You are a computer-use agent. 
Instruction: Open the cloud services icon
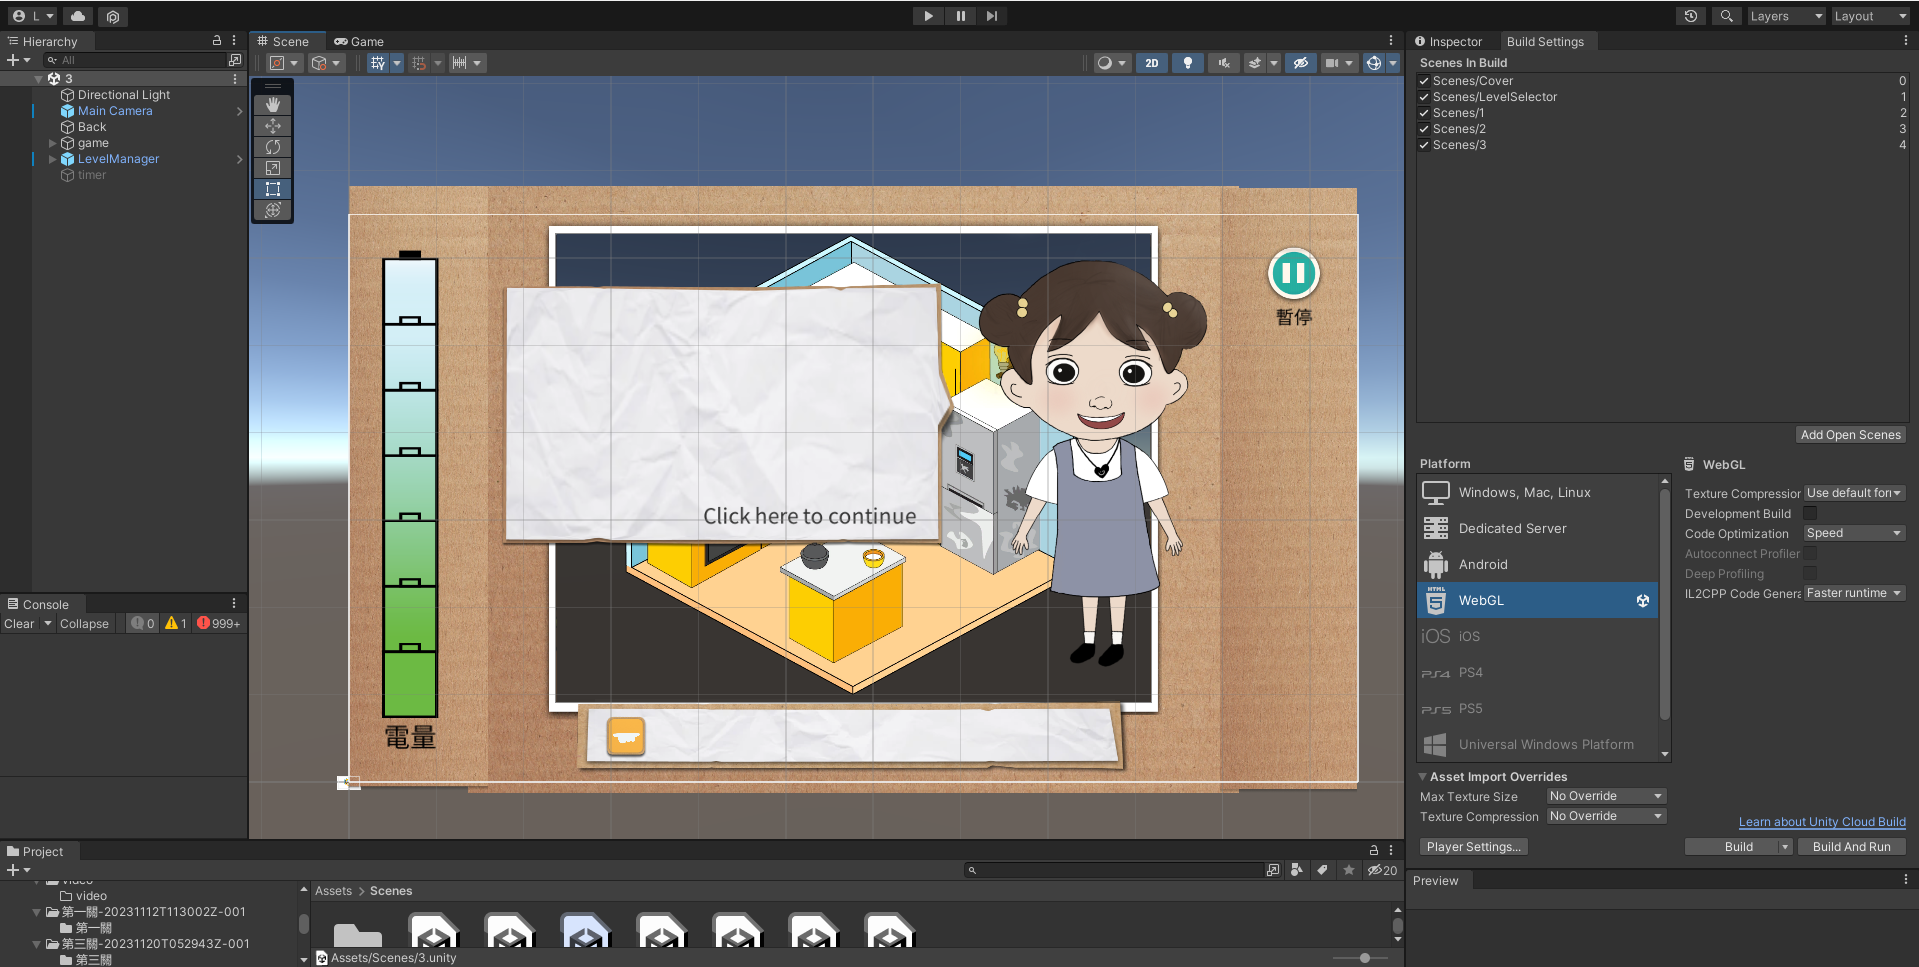pyautogui.click(x=78, y=16)
